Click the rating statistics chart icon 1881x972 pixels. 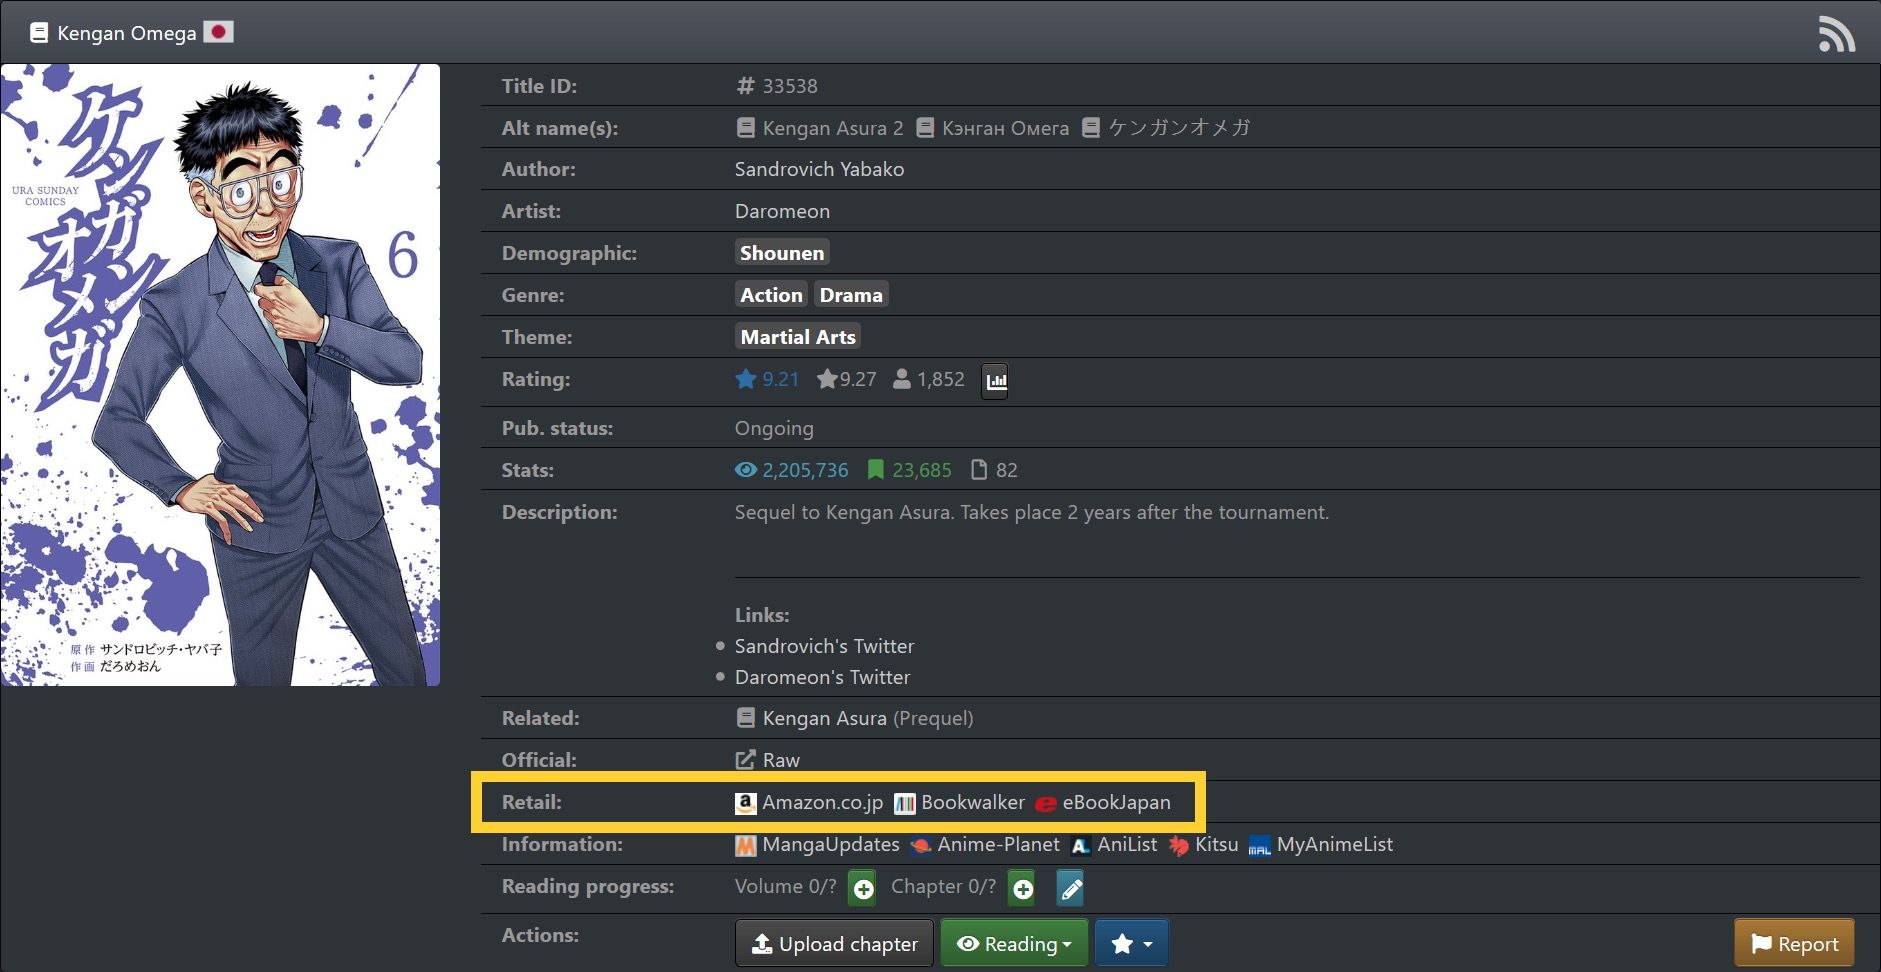pos(995,380)
